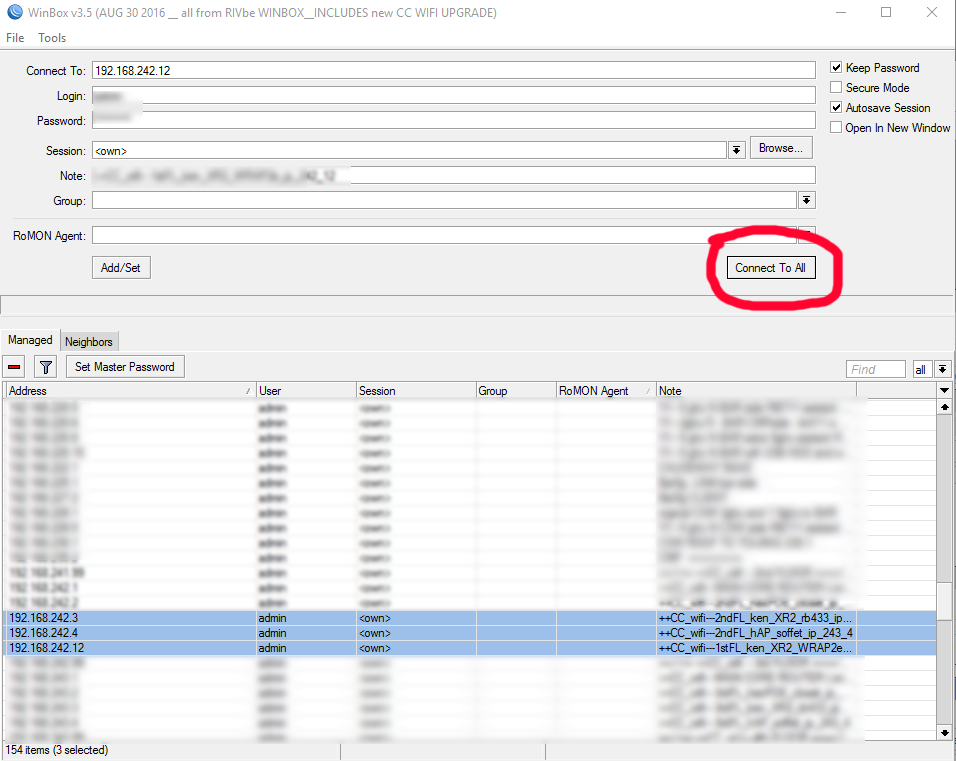This screenshot has height=761, width=956.
Task: Open the table column chooser dropdown
Action: pos(944,390)
